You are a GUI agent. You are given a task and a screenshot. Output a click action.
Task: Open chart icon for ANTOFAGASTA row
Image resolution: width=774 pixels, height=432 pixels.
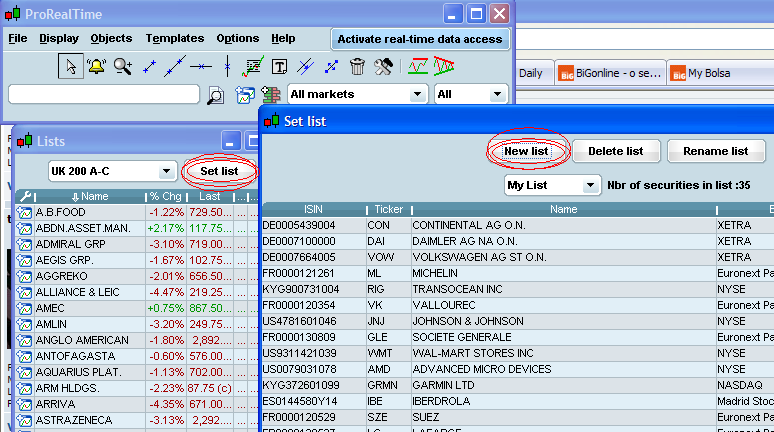[24, 356]
